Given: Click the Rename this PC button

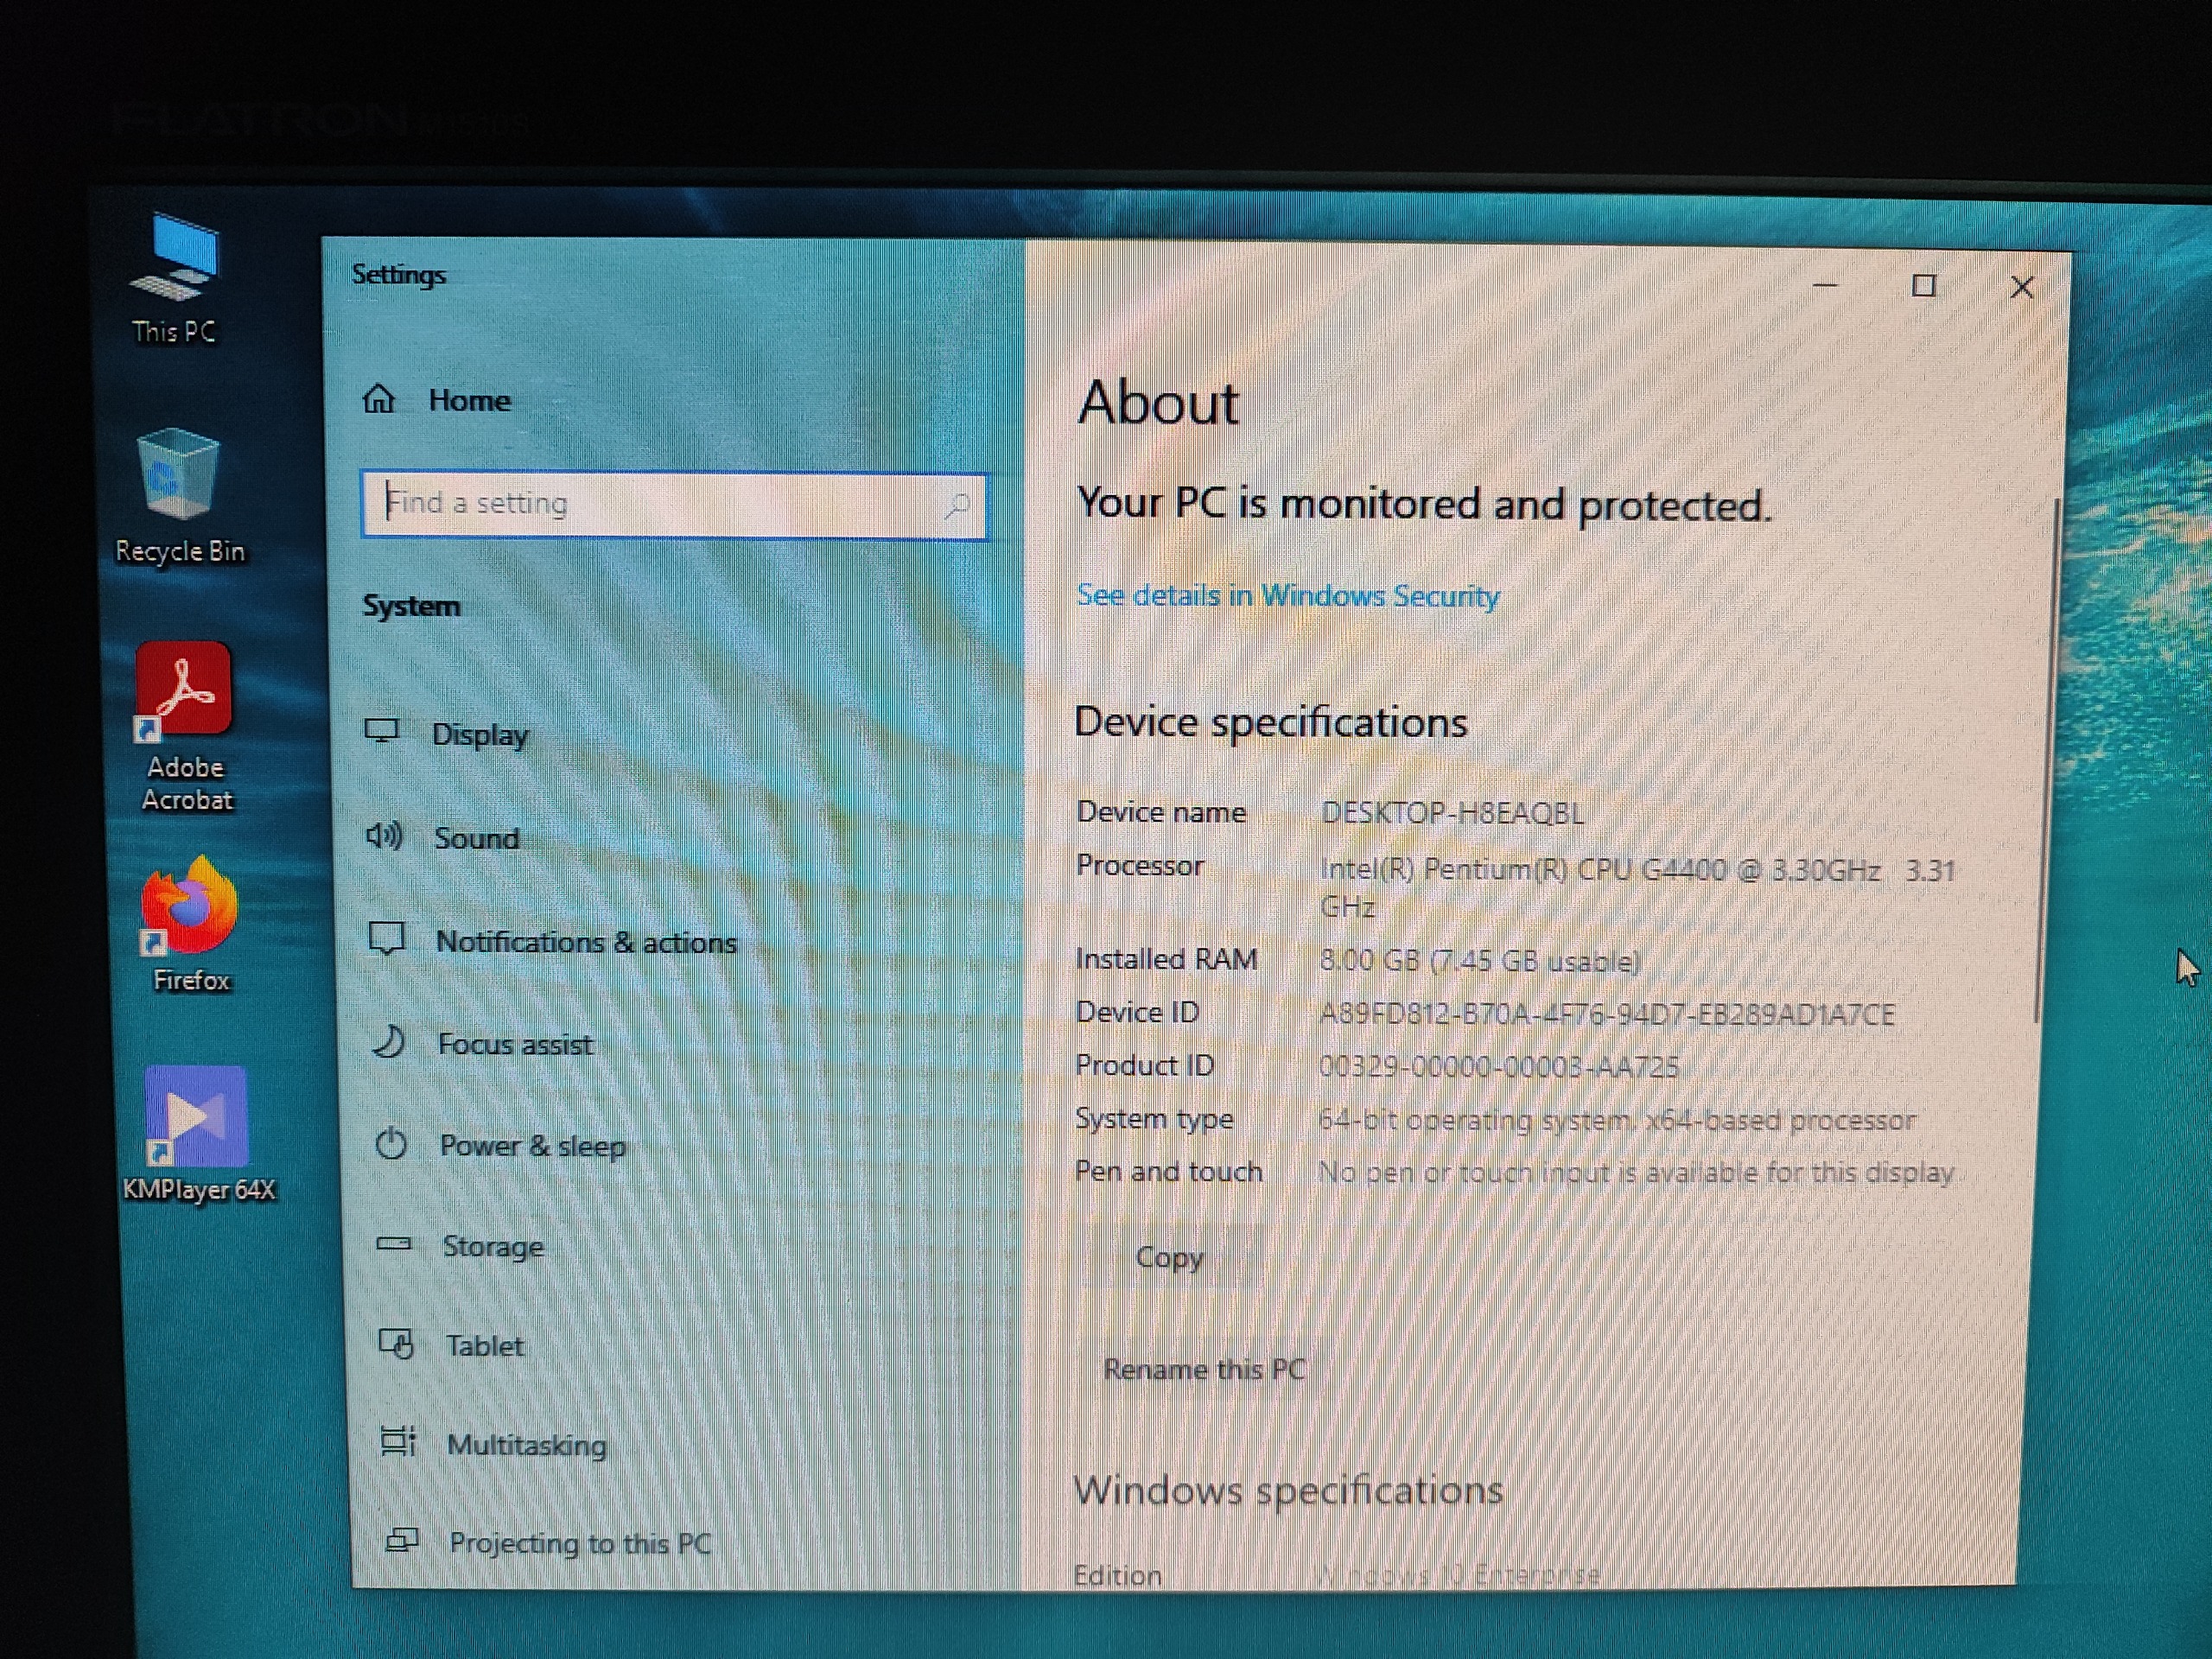Looking at the screenshot, I should [1204, 1370].
